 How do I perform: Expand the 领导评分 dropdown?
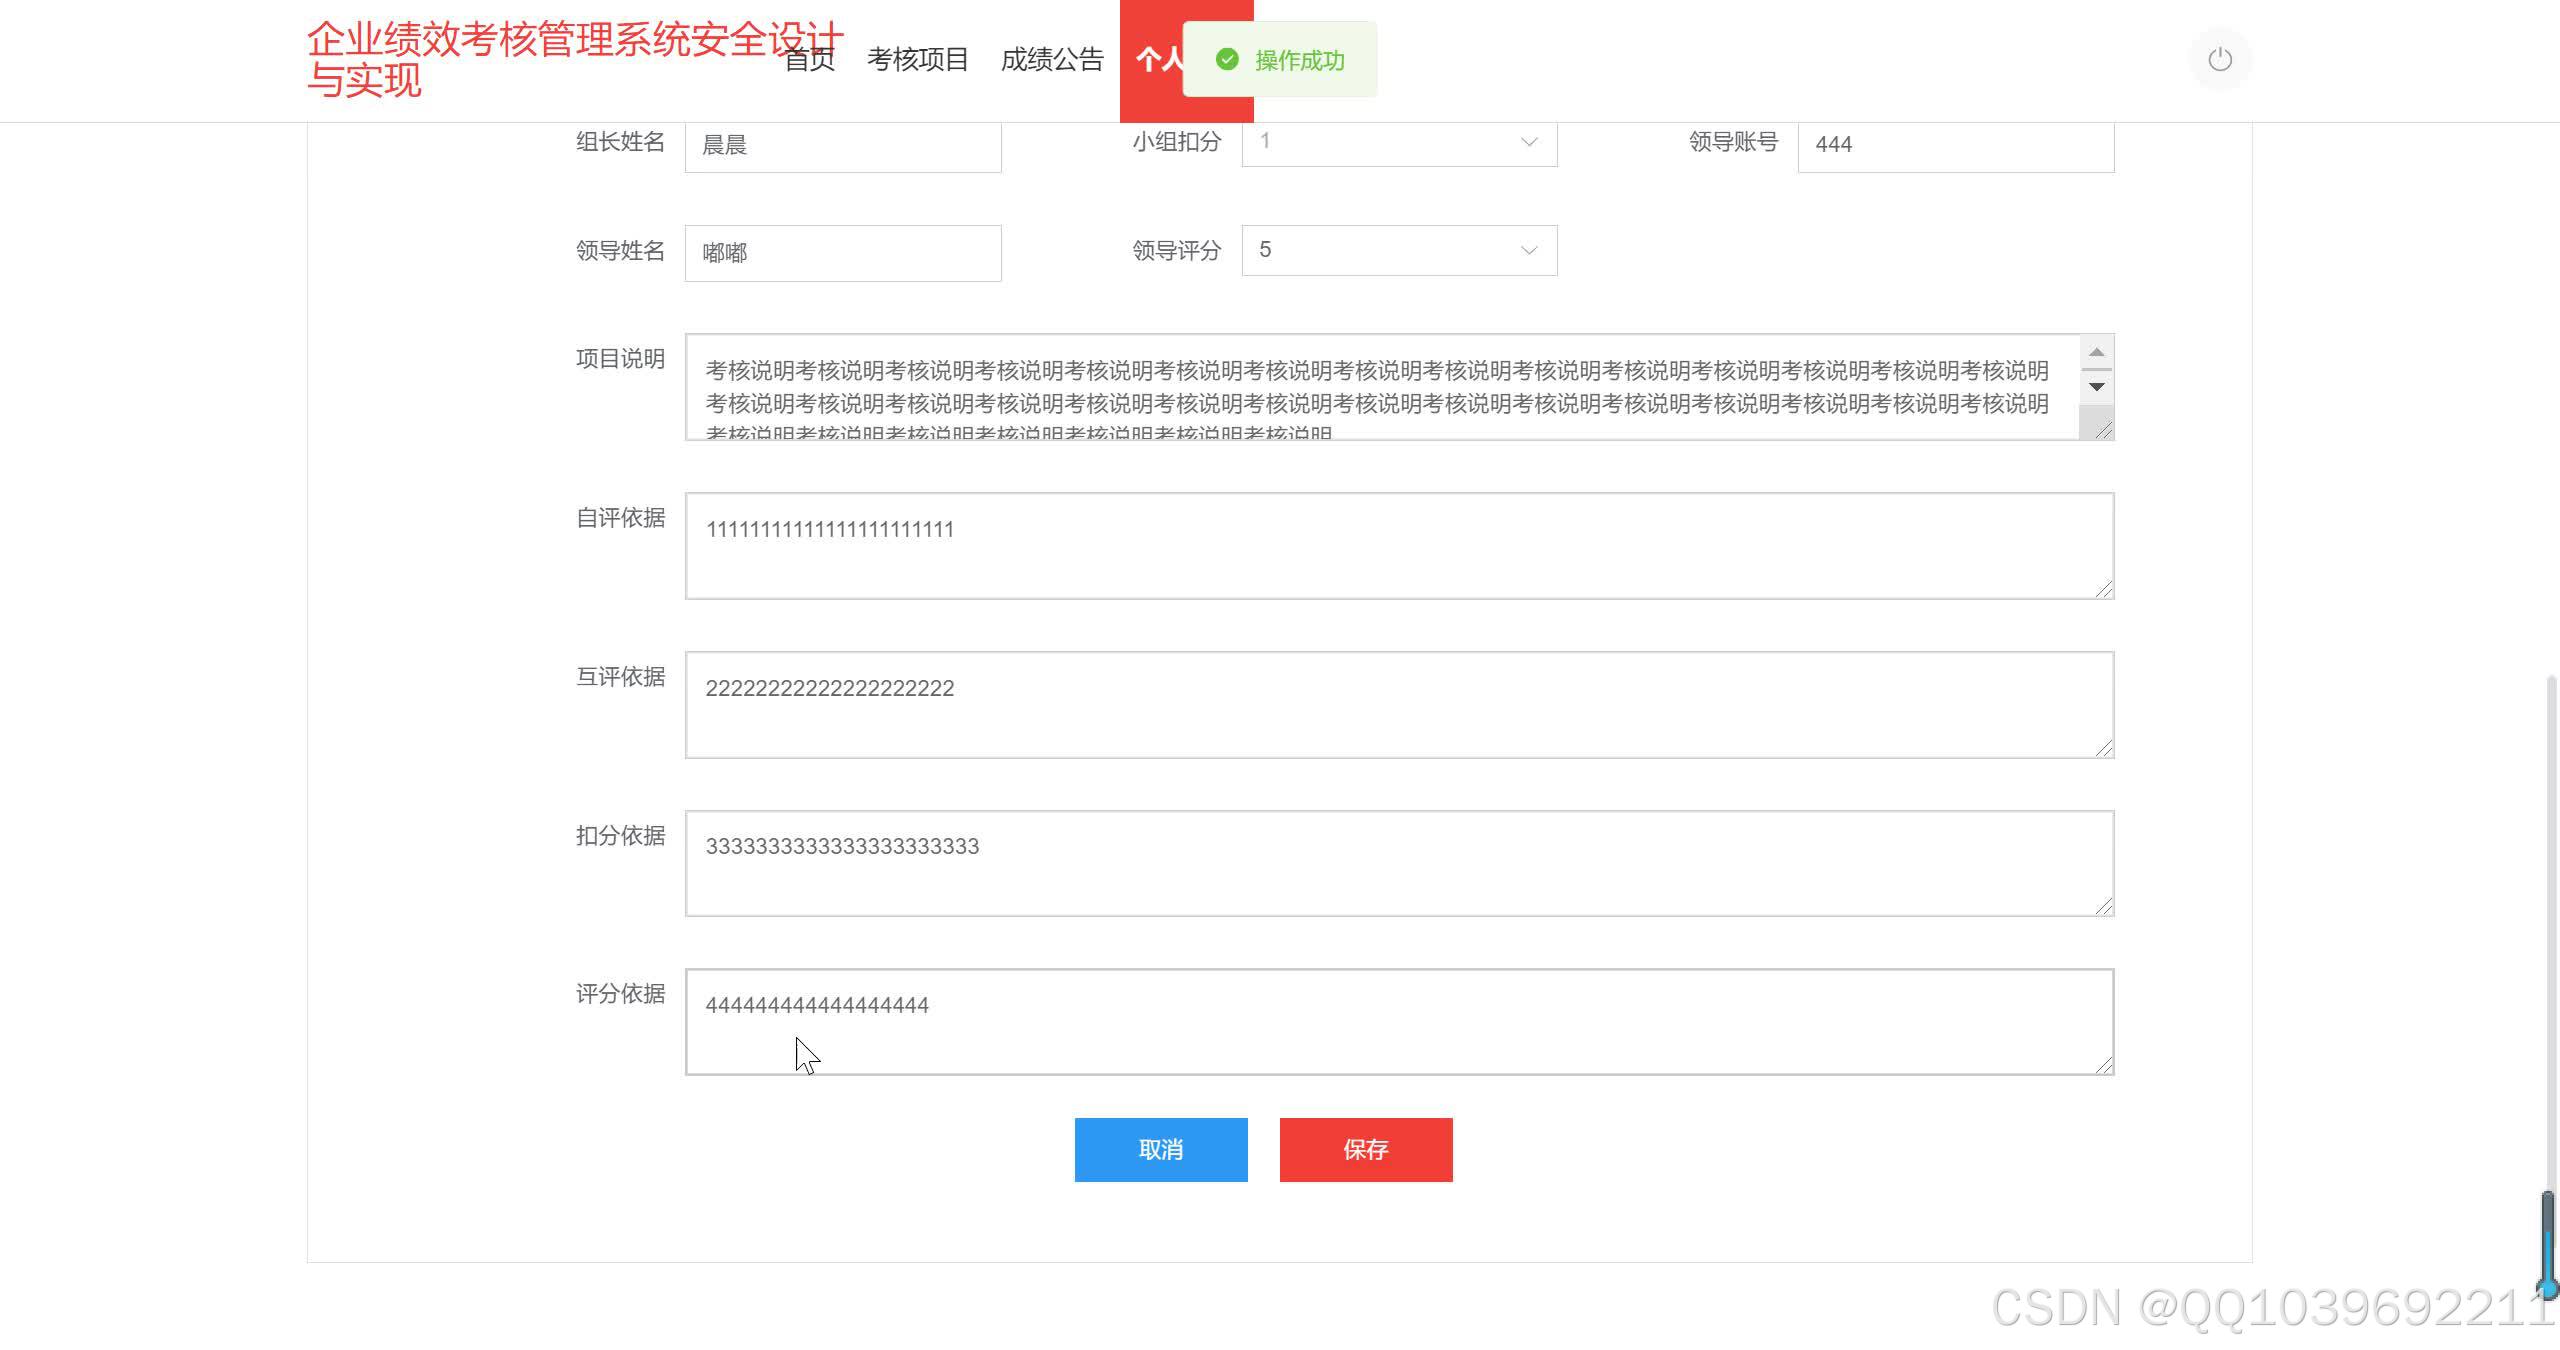pyautogui.click(x=1398, y=250)
